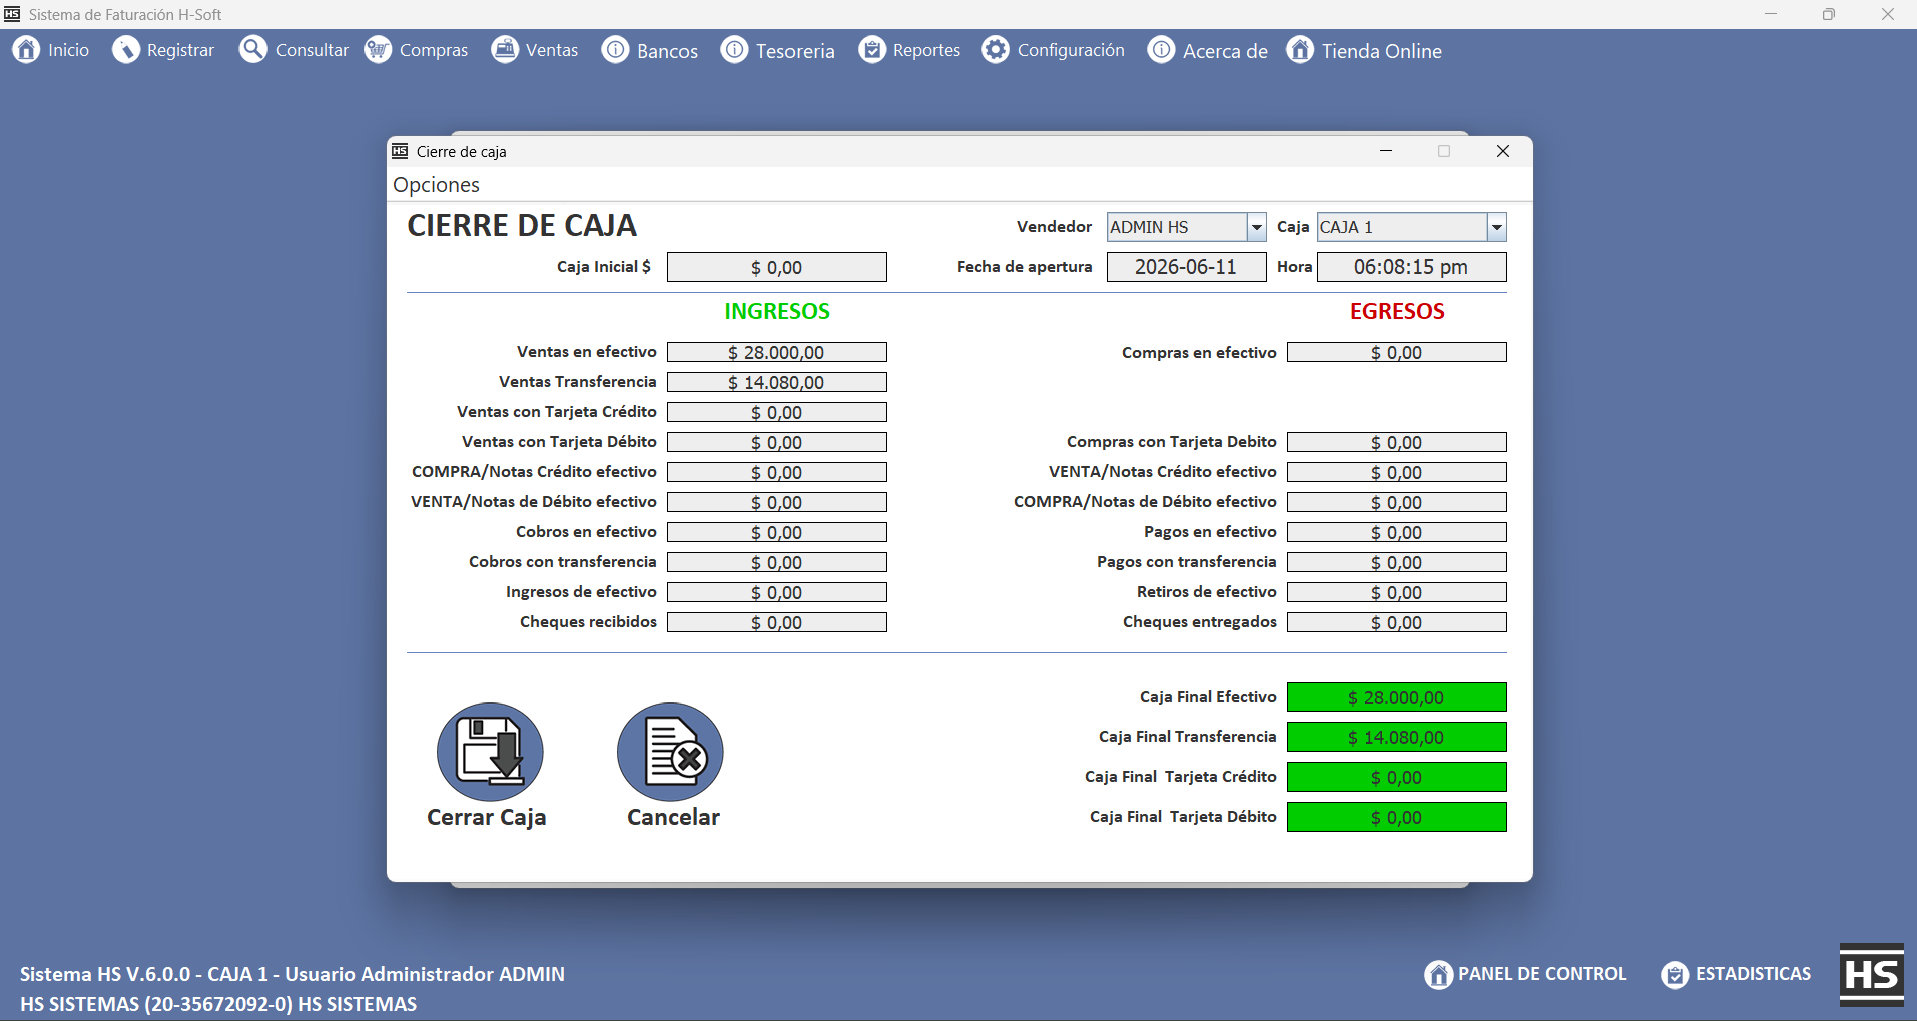Click green Caja Final Efectivo field
Viewport: 1917px width, 1021px height.
(x=1397, y=697)
